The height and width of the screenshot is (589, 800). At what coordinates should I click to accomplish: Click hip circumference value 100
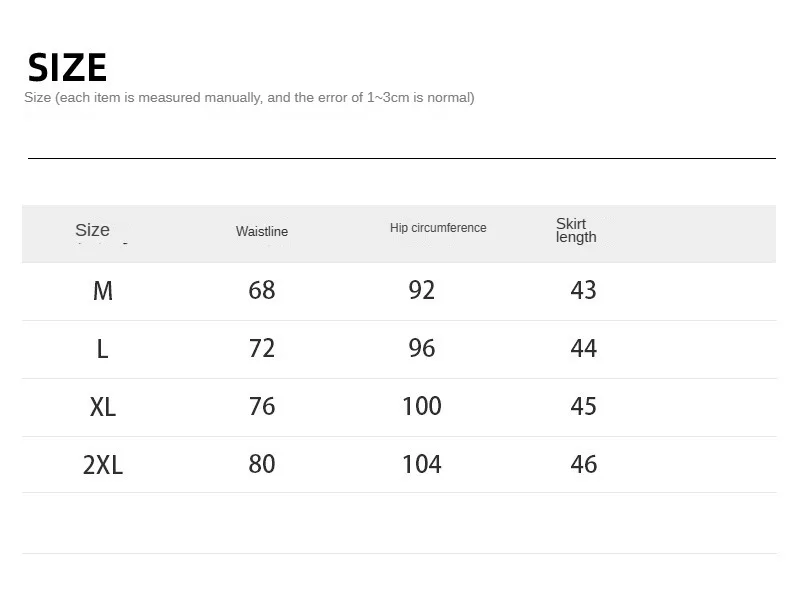(x=421, y=406)
